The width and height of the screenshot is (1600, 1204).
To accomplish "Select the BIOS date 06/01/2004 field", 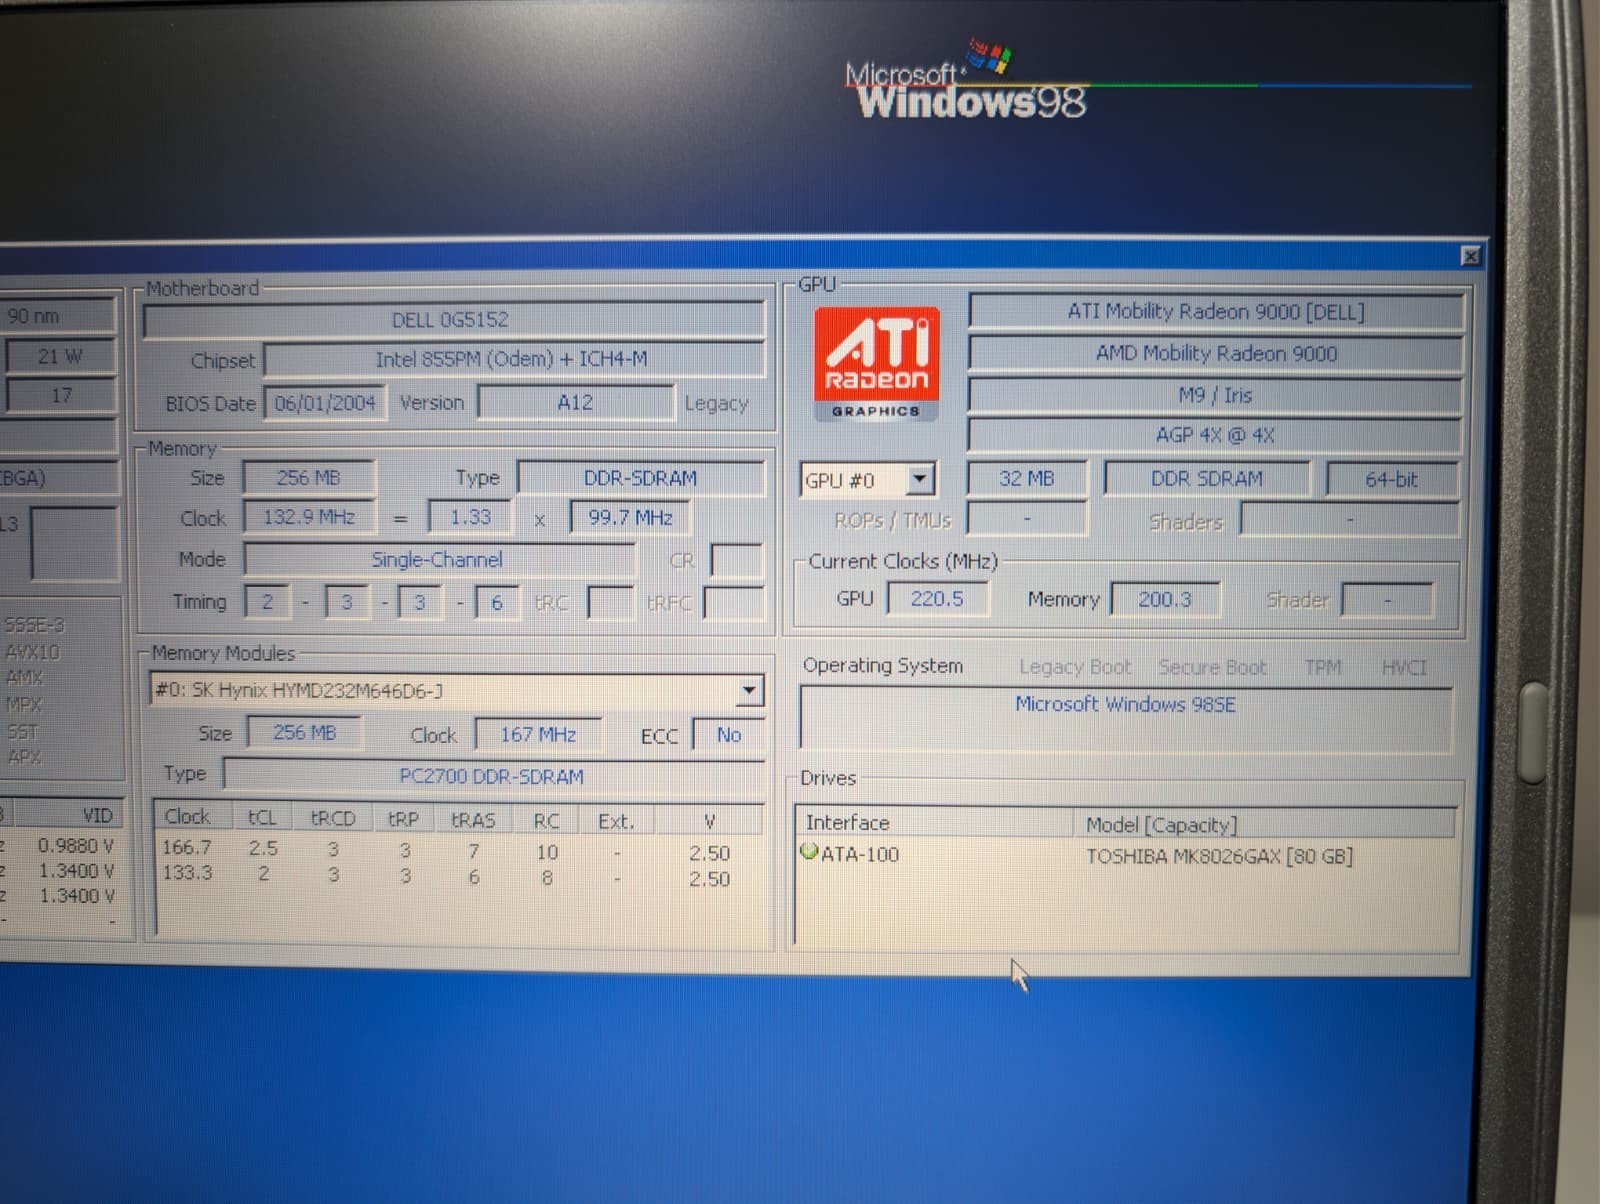I will click(324, 403).
